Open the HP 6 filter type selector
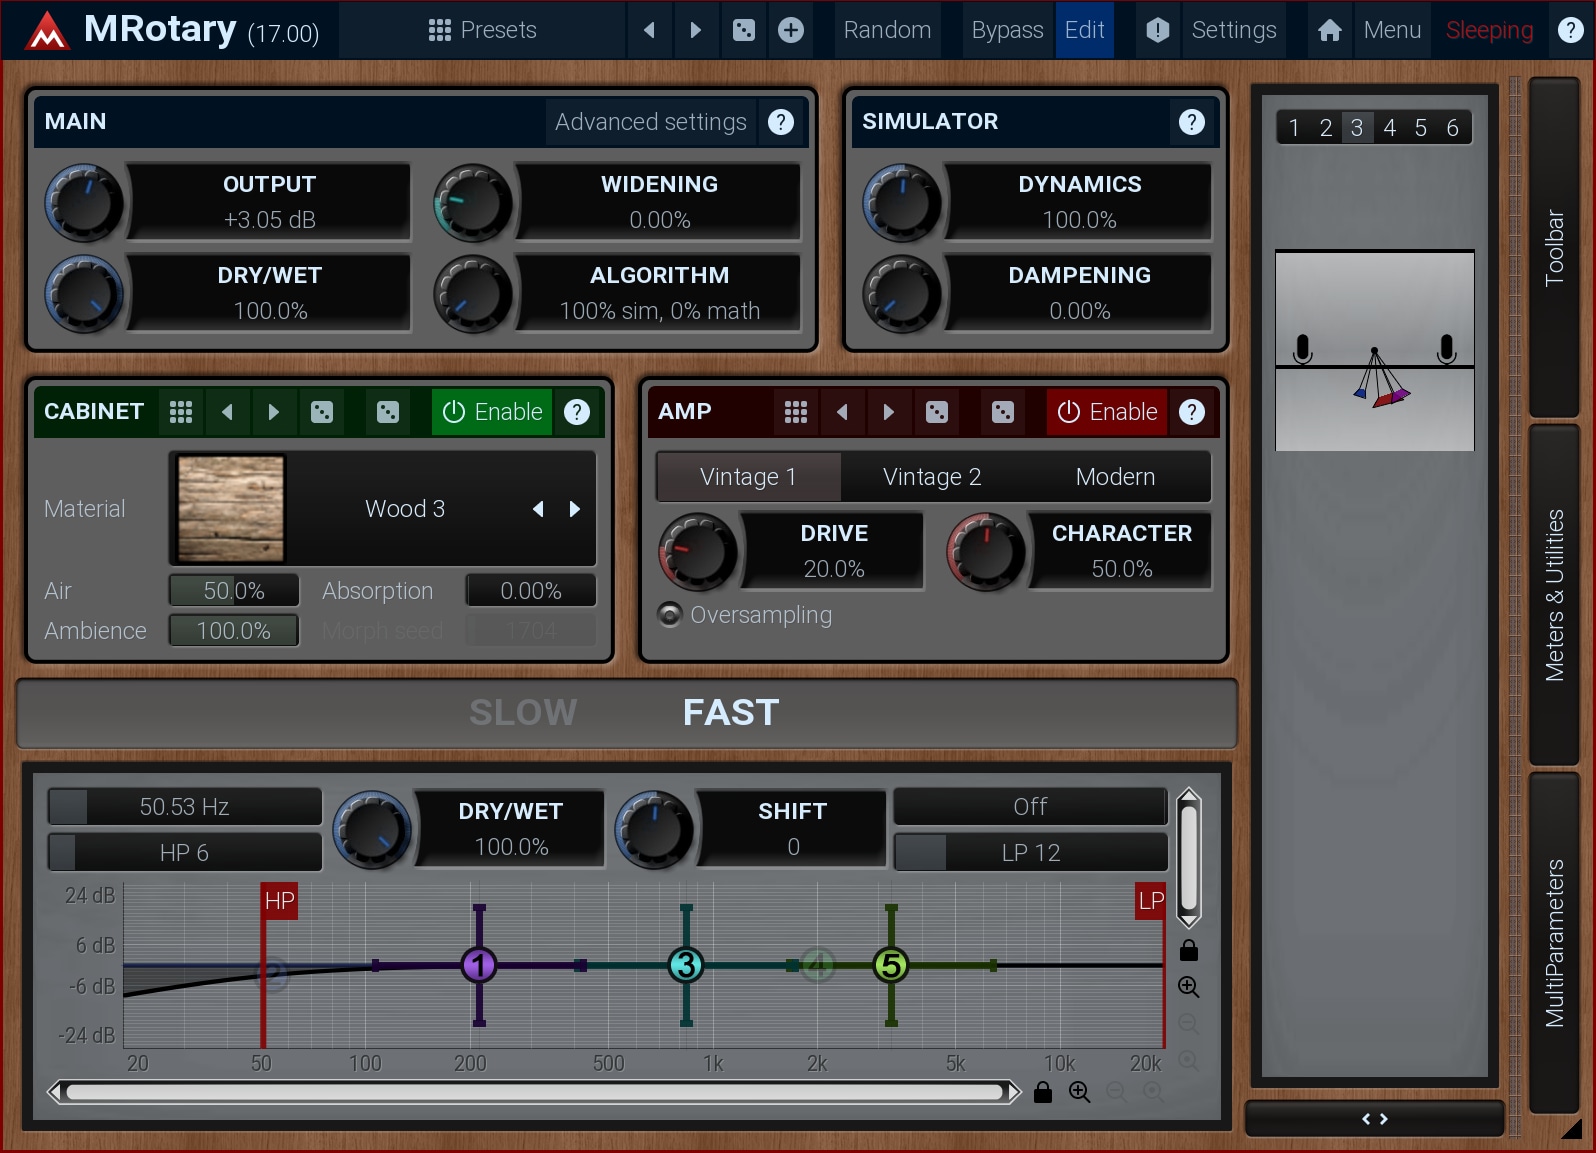 tap(185, 852)
